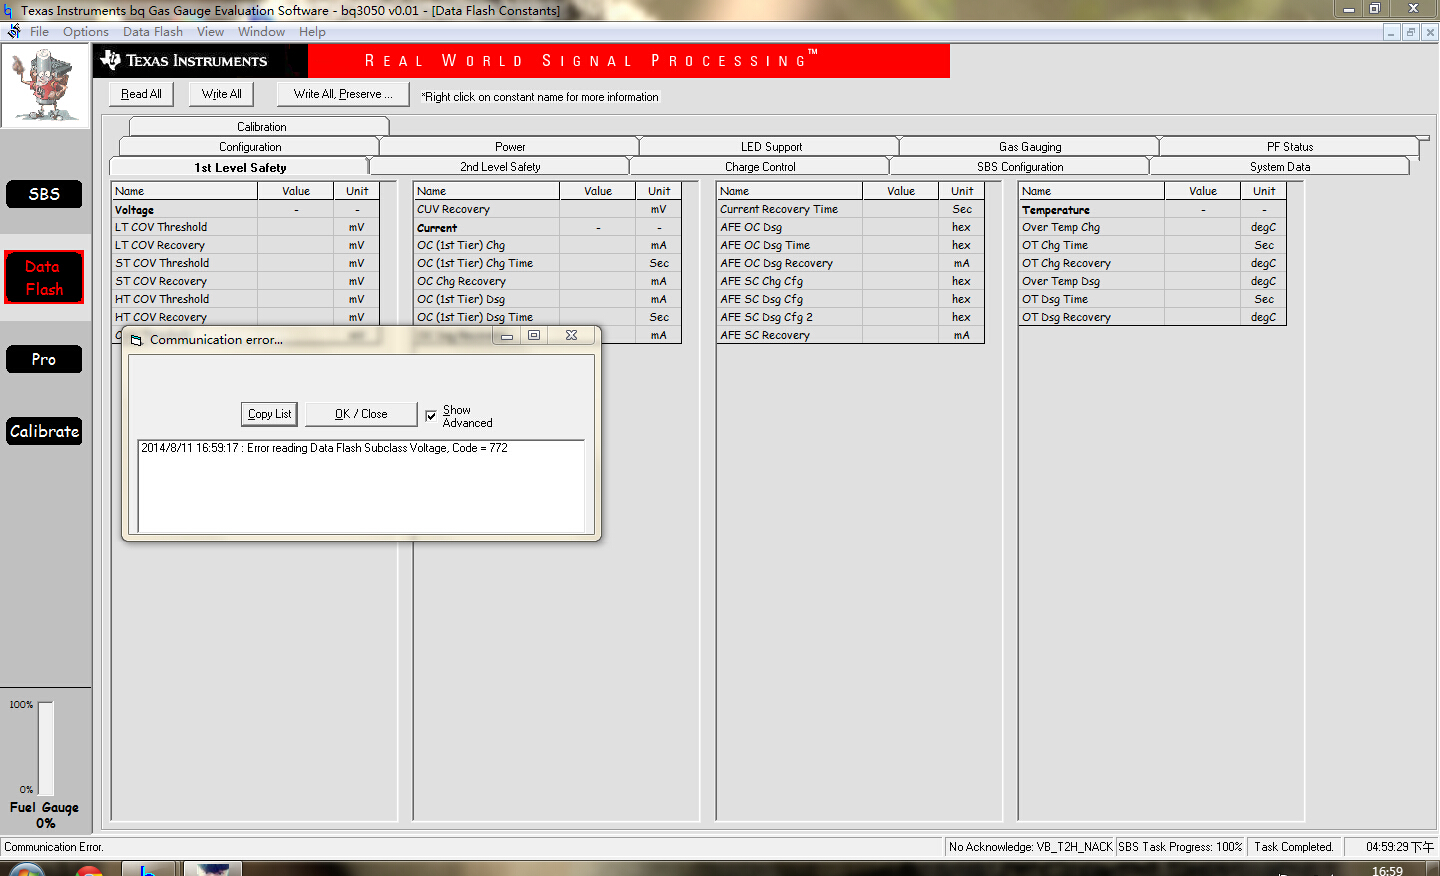Select the 'AFE SC Dsg Cfg 2' row
Image resolution: width=1440 pixels, height=876 pixels.
[850, 317]
